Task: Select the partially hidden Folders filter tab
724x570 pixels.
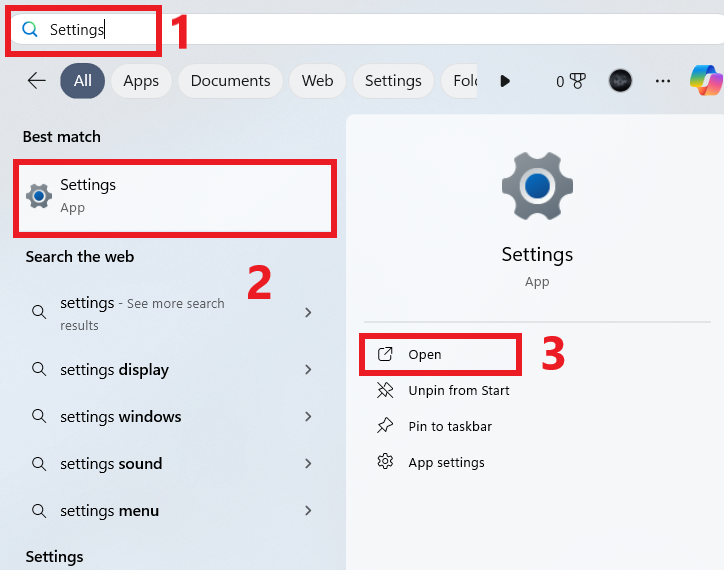Action: (459, 81)
